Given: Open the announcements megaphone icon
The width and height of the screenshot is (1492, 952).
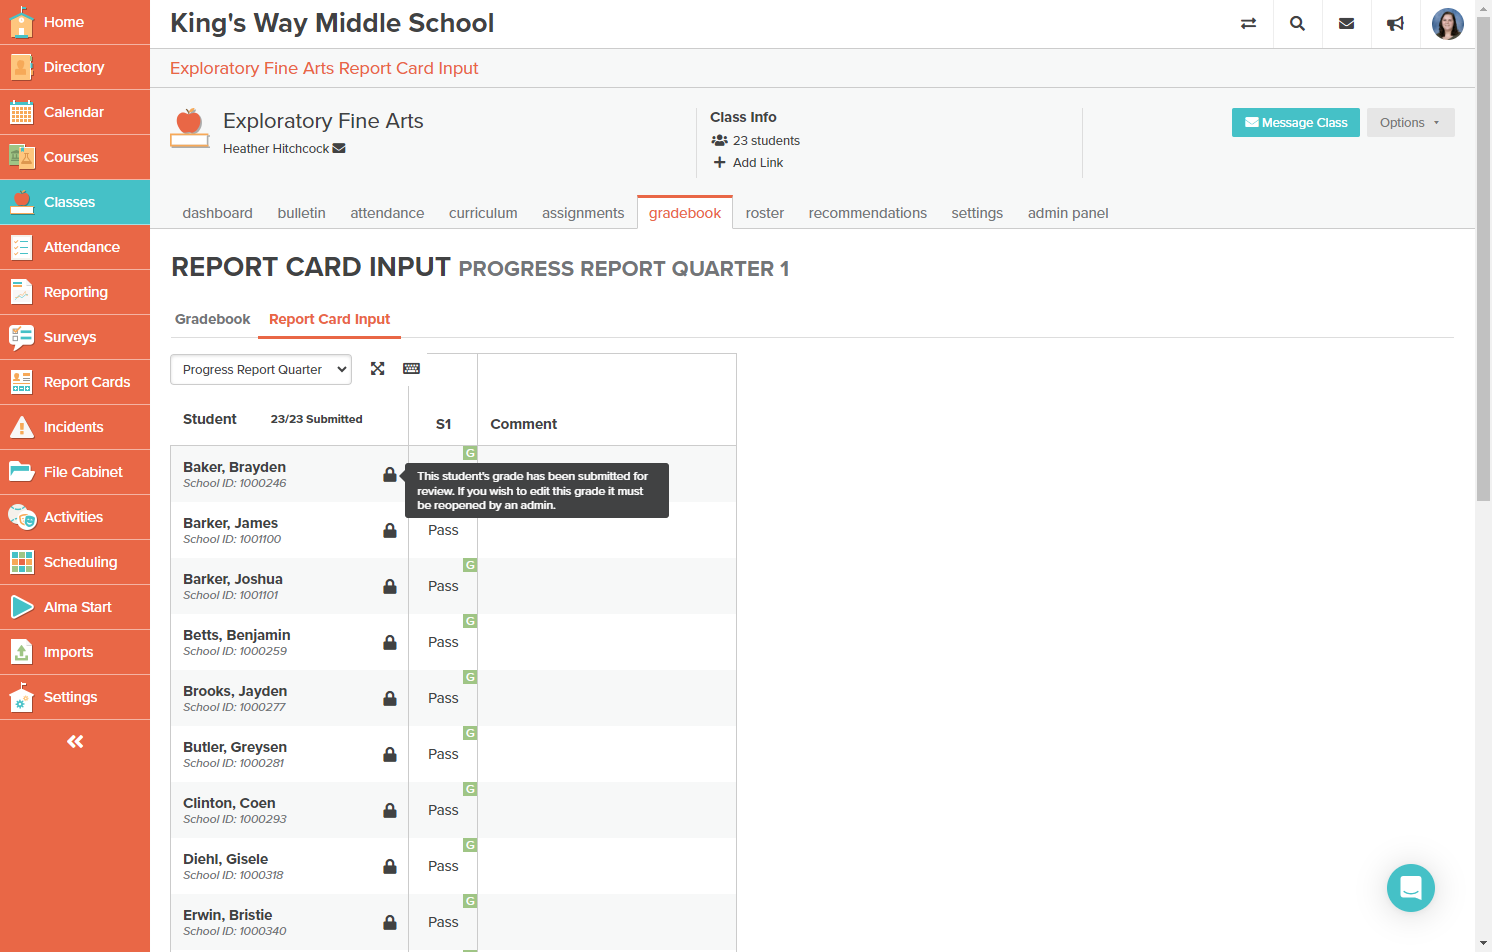Looking at the screenshot, I should tap(1395, 23).
